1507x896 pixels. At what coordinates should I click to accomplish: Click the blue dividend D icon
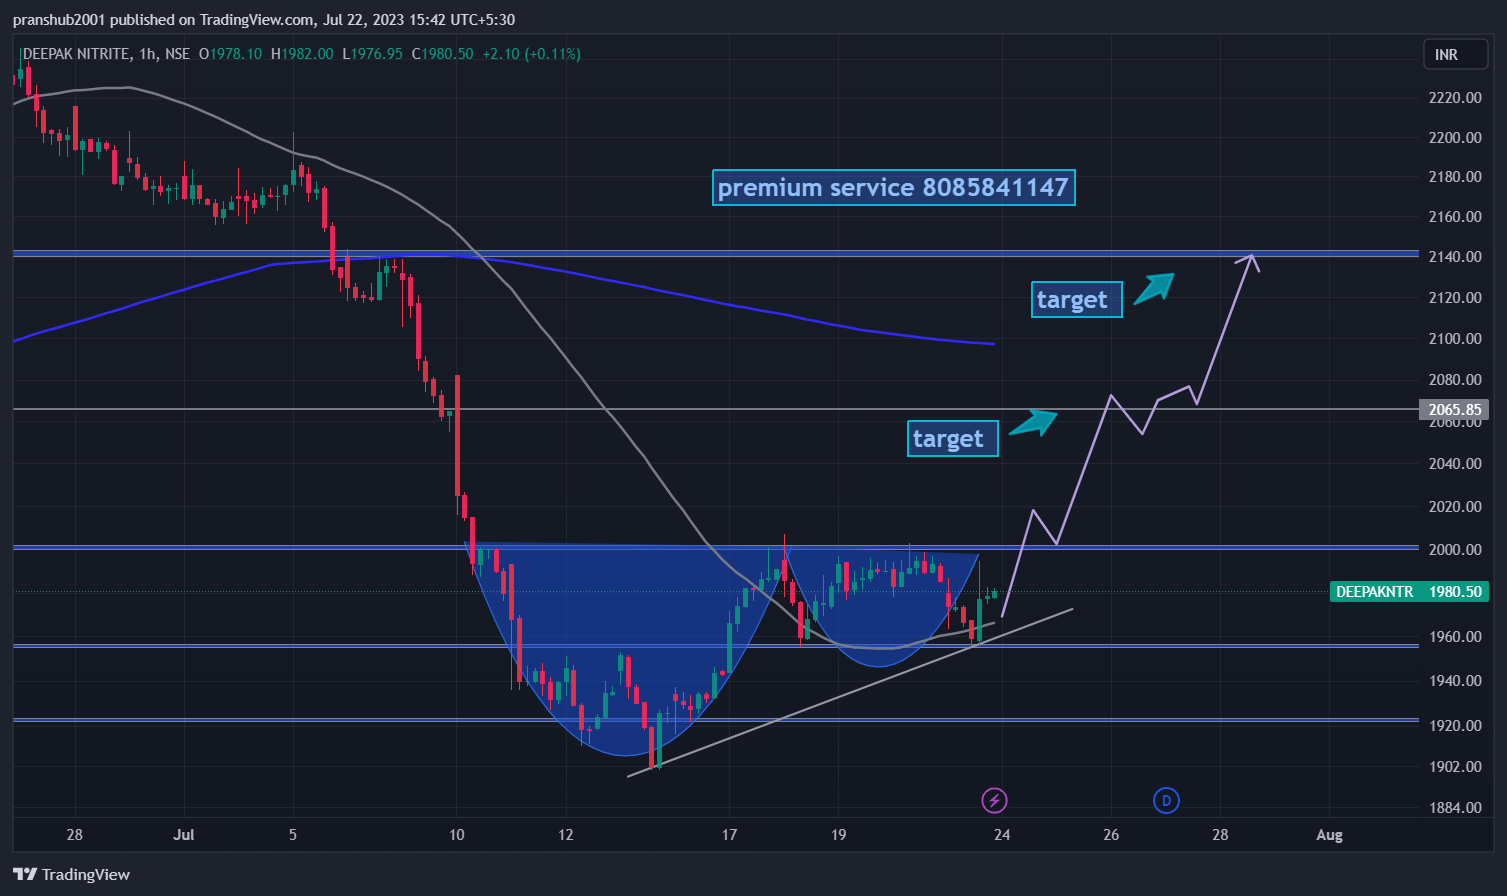(x=1166, y=800)
